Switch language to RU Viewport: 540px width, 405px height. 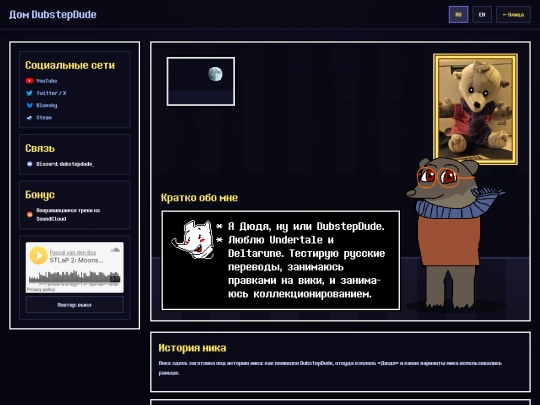click(458, 15)
